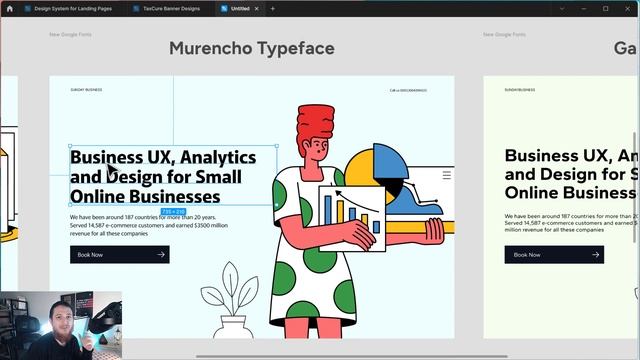Click the Book Now button in Murencho frame
Viewport: 640px width, 360px height.
120,254
